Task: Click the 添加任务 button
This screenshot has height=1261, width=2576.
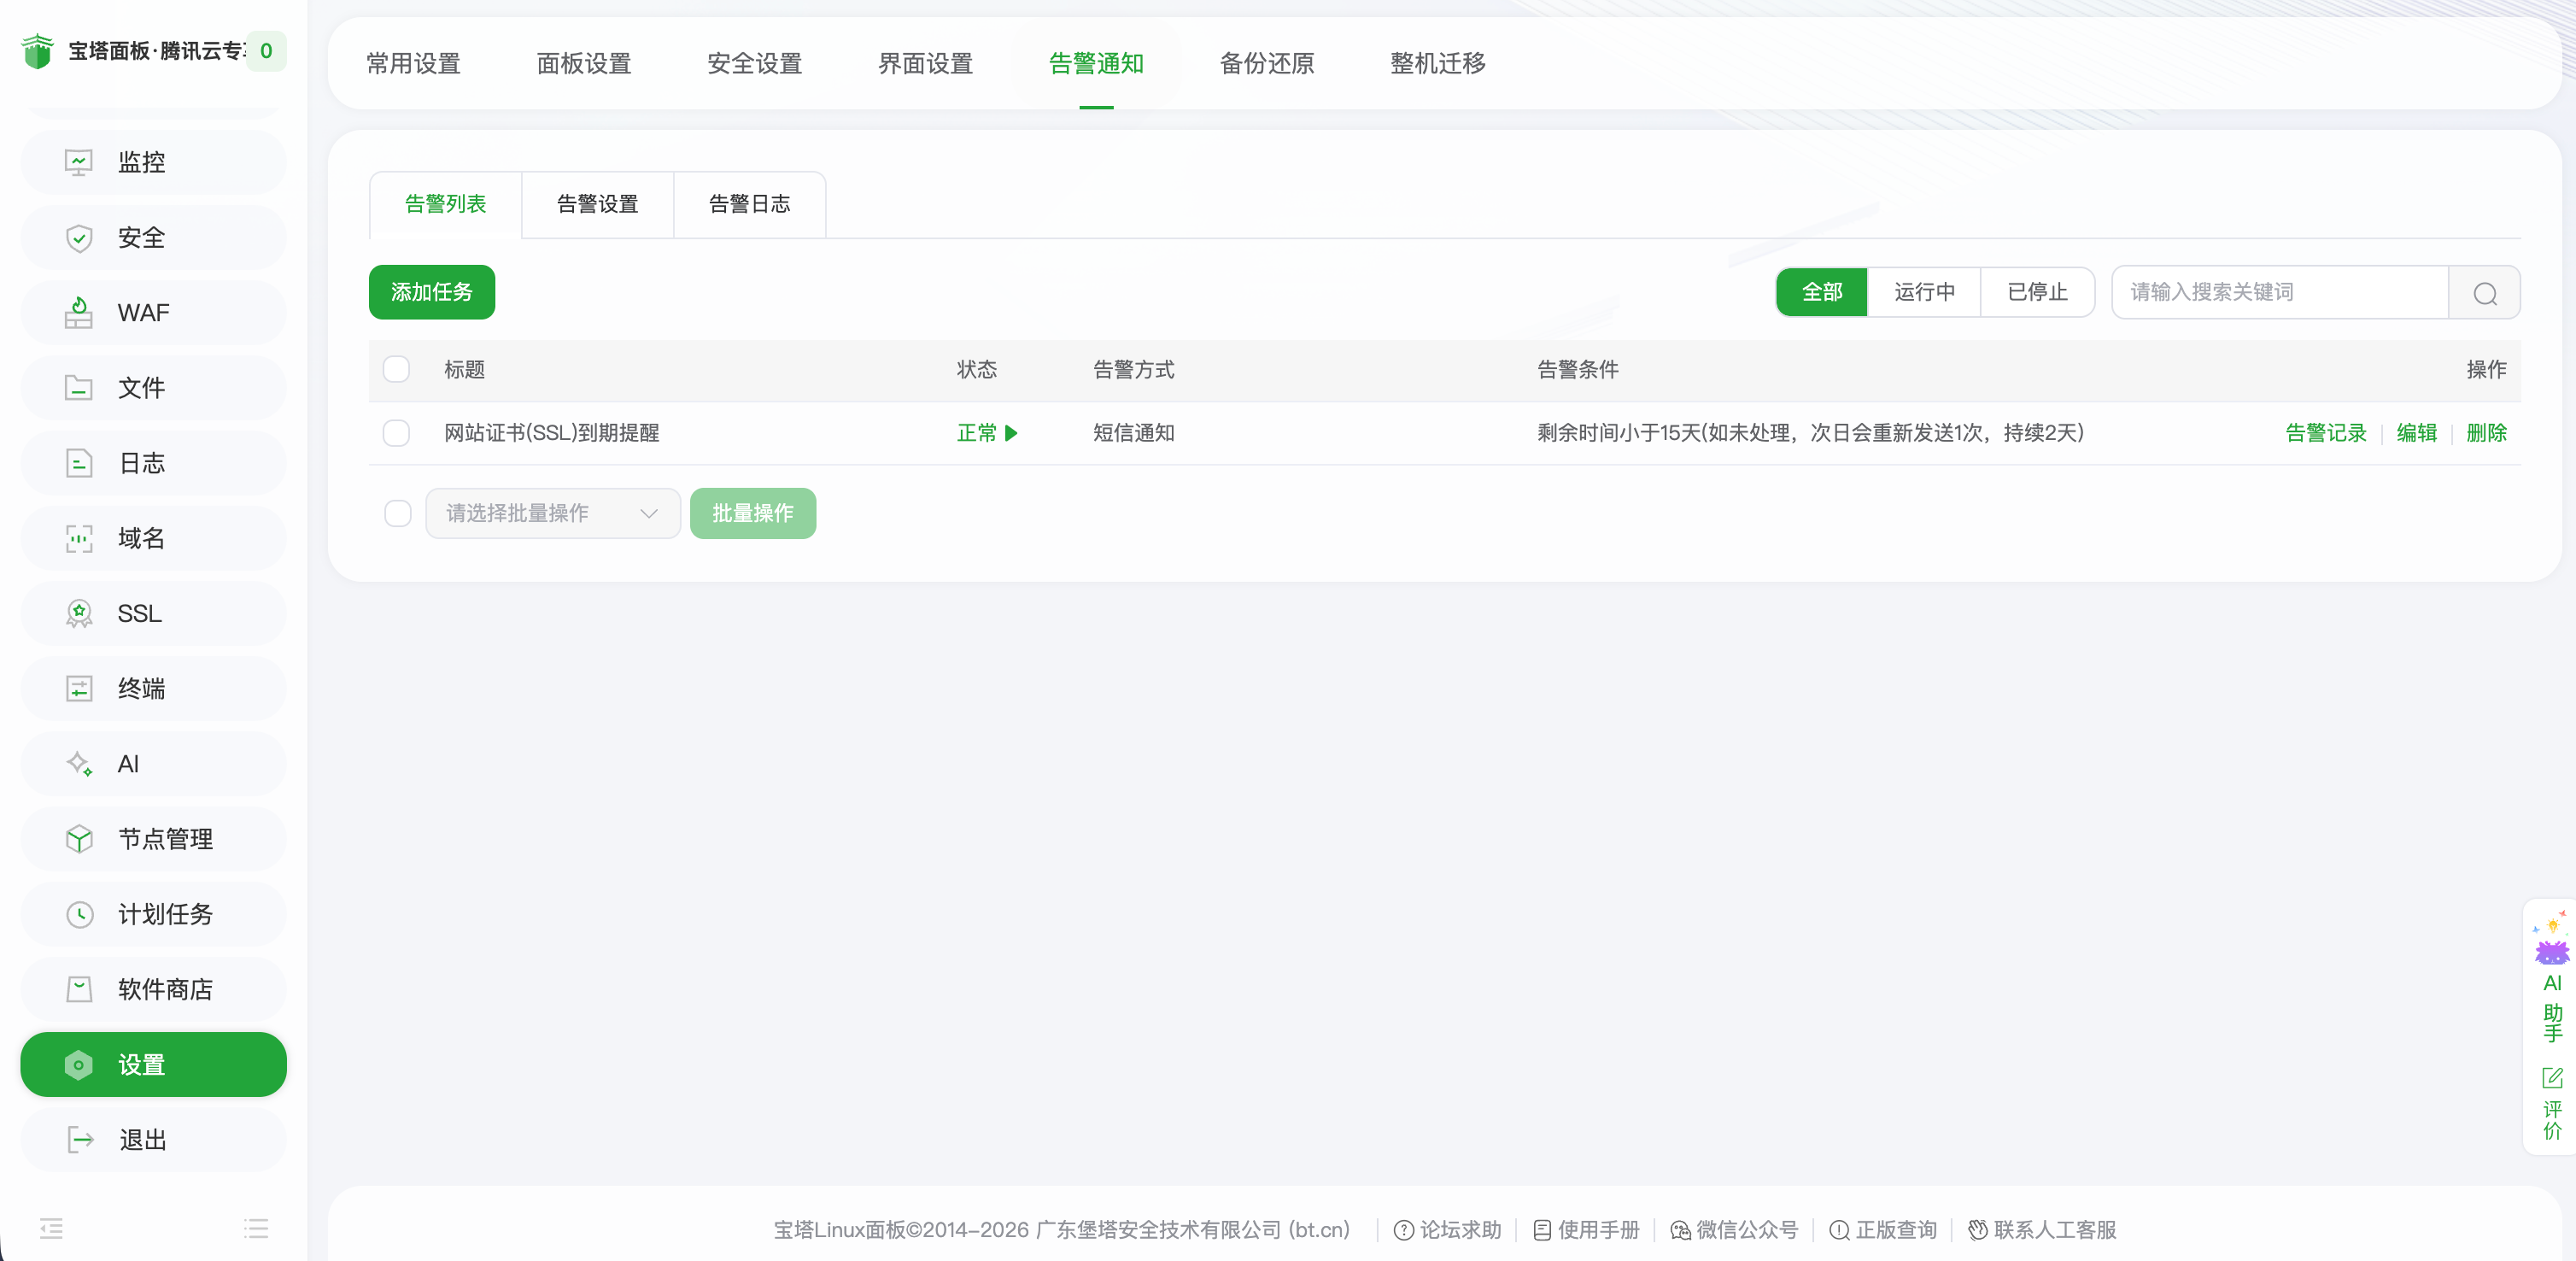Action: pos(432,292)
